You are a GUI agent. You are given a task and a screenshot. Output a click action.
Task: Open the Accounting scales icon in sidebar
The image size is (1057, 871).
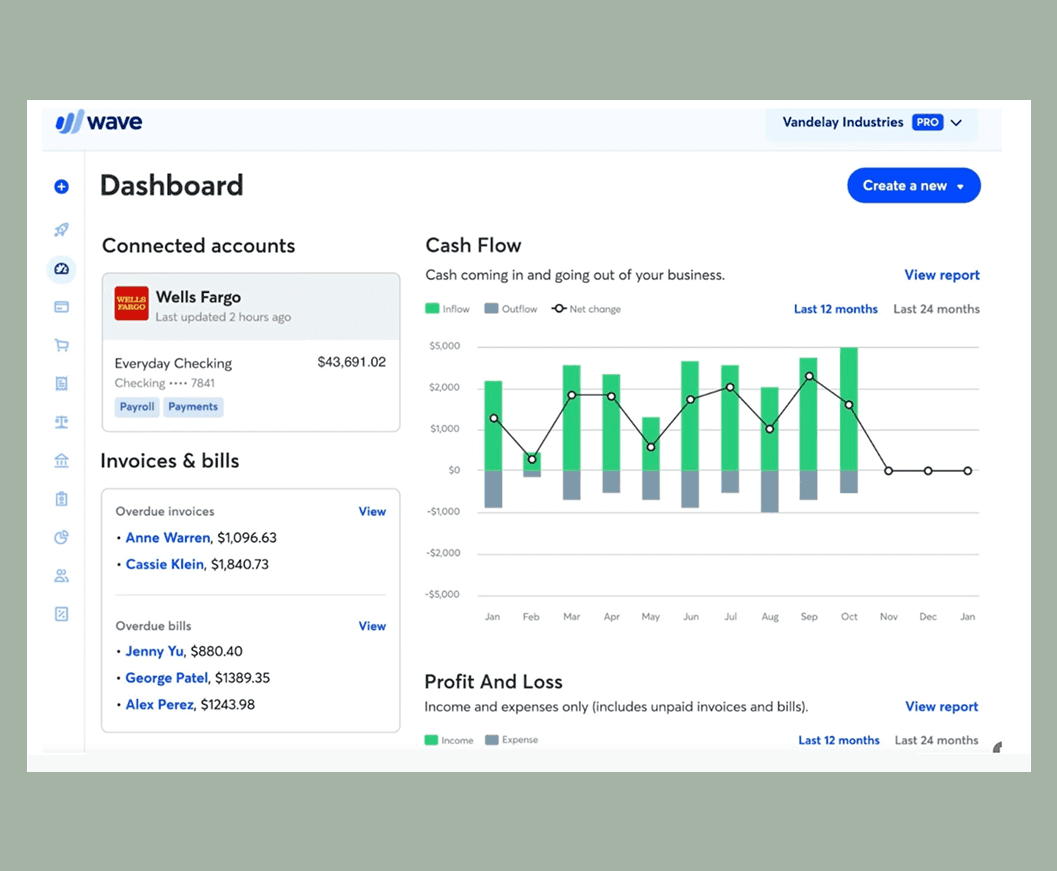coord(61,422)
